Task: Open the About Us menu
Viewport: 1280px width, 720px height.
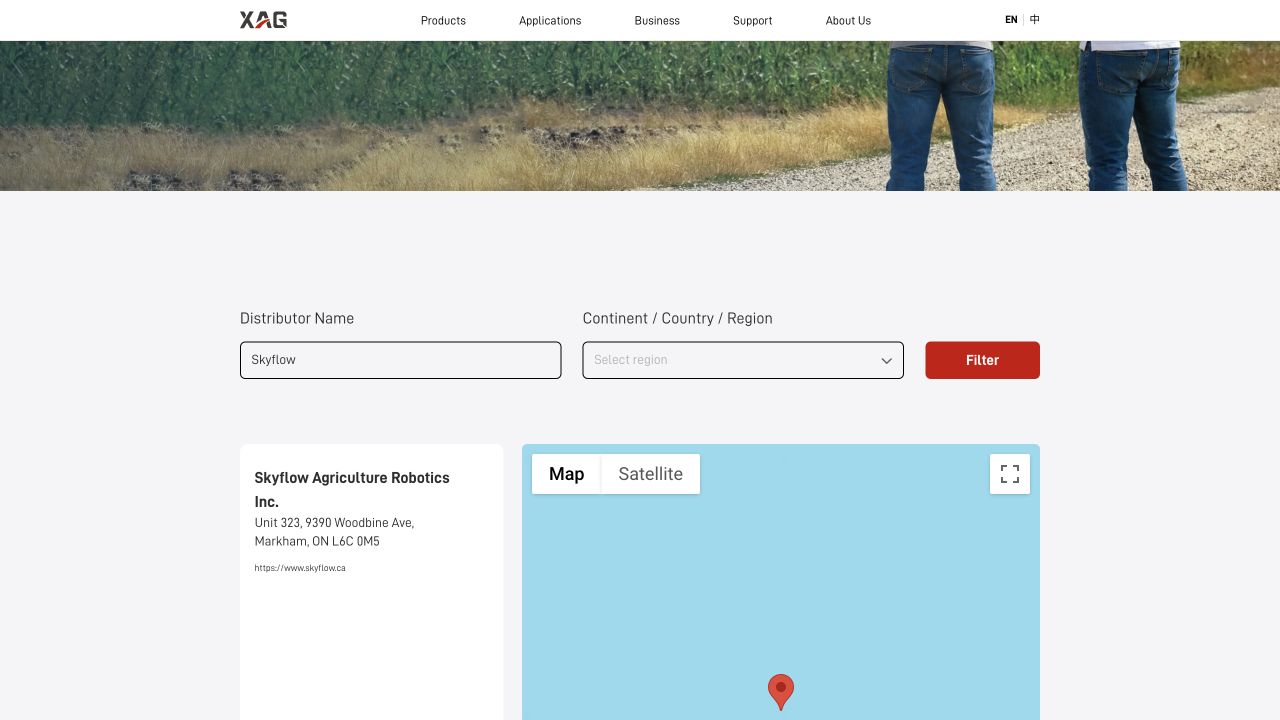Action: coord(848,20)
